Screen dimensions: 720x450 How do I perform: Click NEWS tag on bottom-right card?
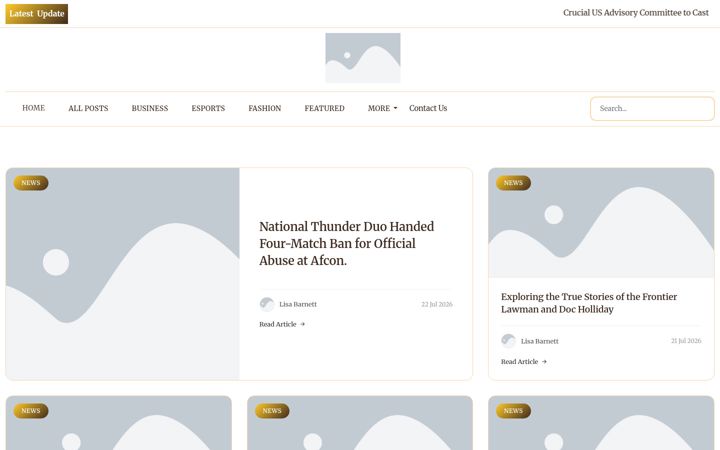513,411
